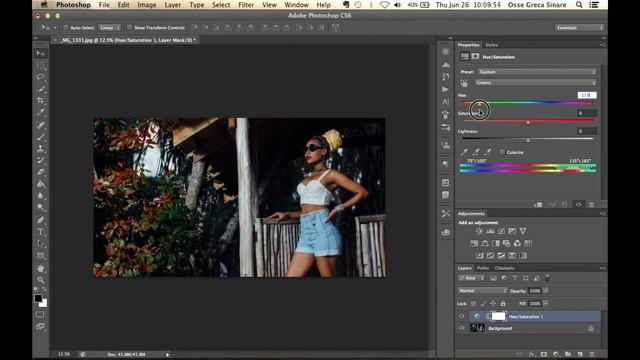Open the Kind layer filter dropdown

pos(471,278)
